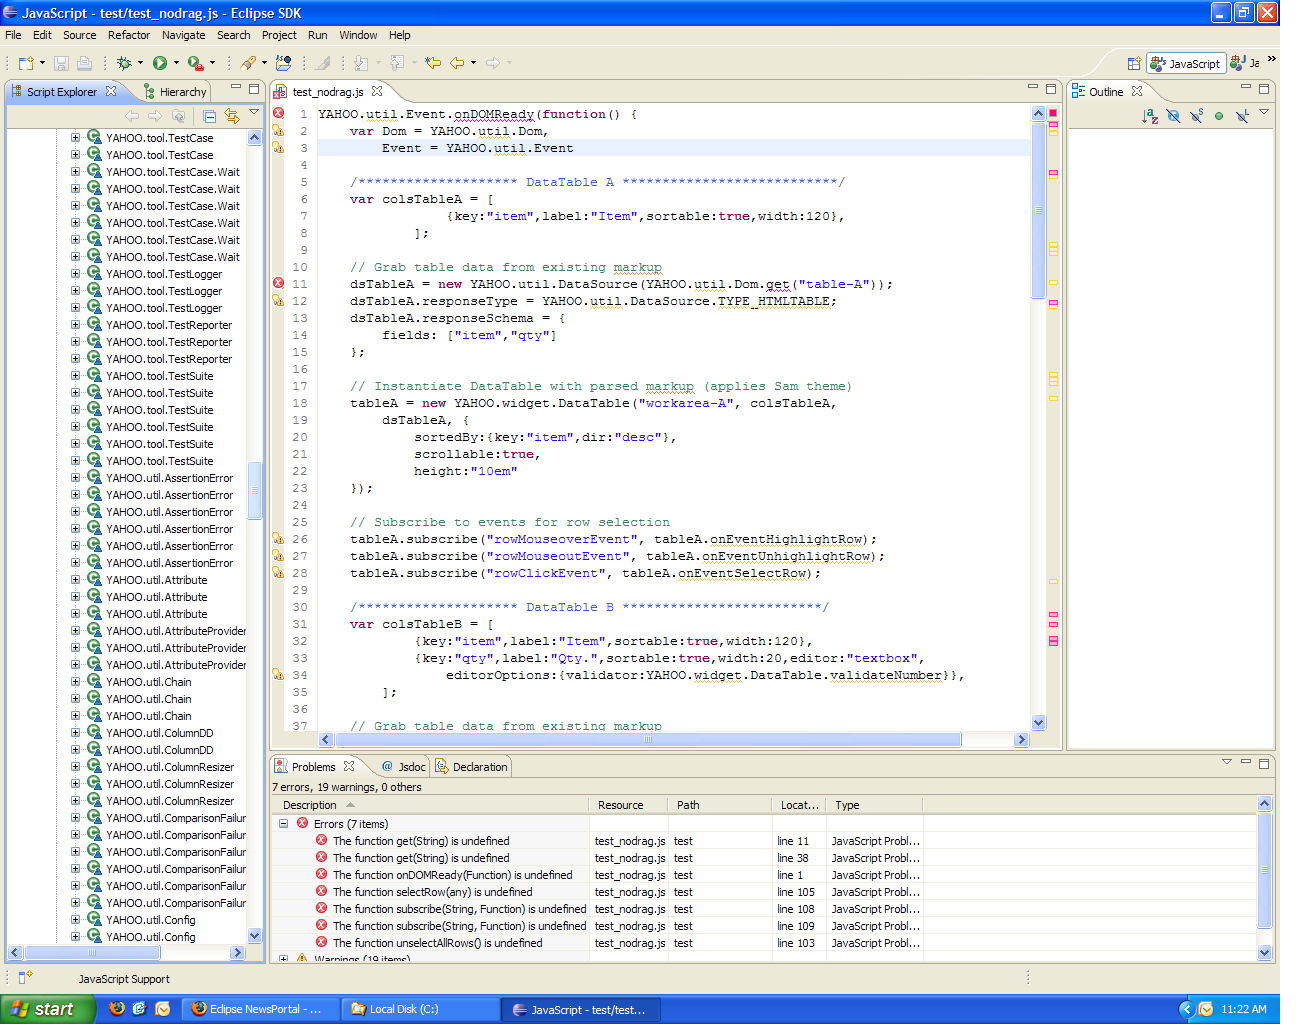Maximize the Problems panel
Screen dimensions: 1302x1024
[1264, 763]
